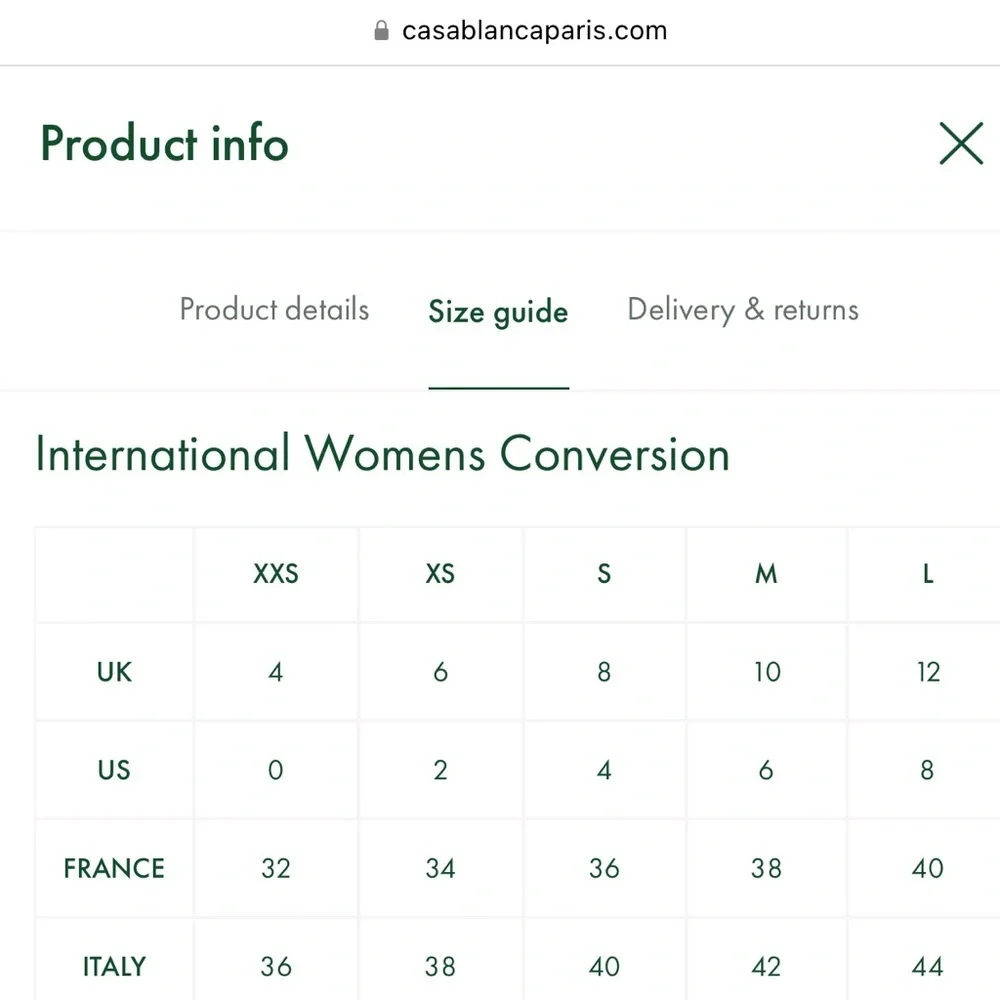
Task: Click the US row label
Action: point(114,770)
